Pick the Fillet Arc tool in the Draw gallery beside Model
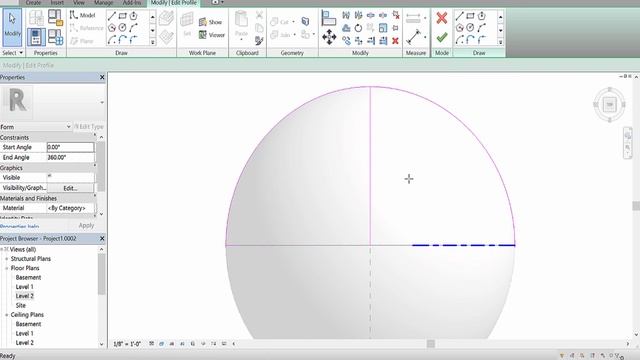 pos(133,40)
